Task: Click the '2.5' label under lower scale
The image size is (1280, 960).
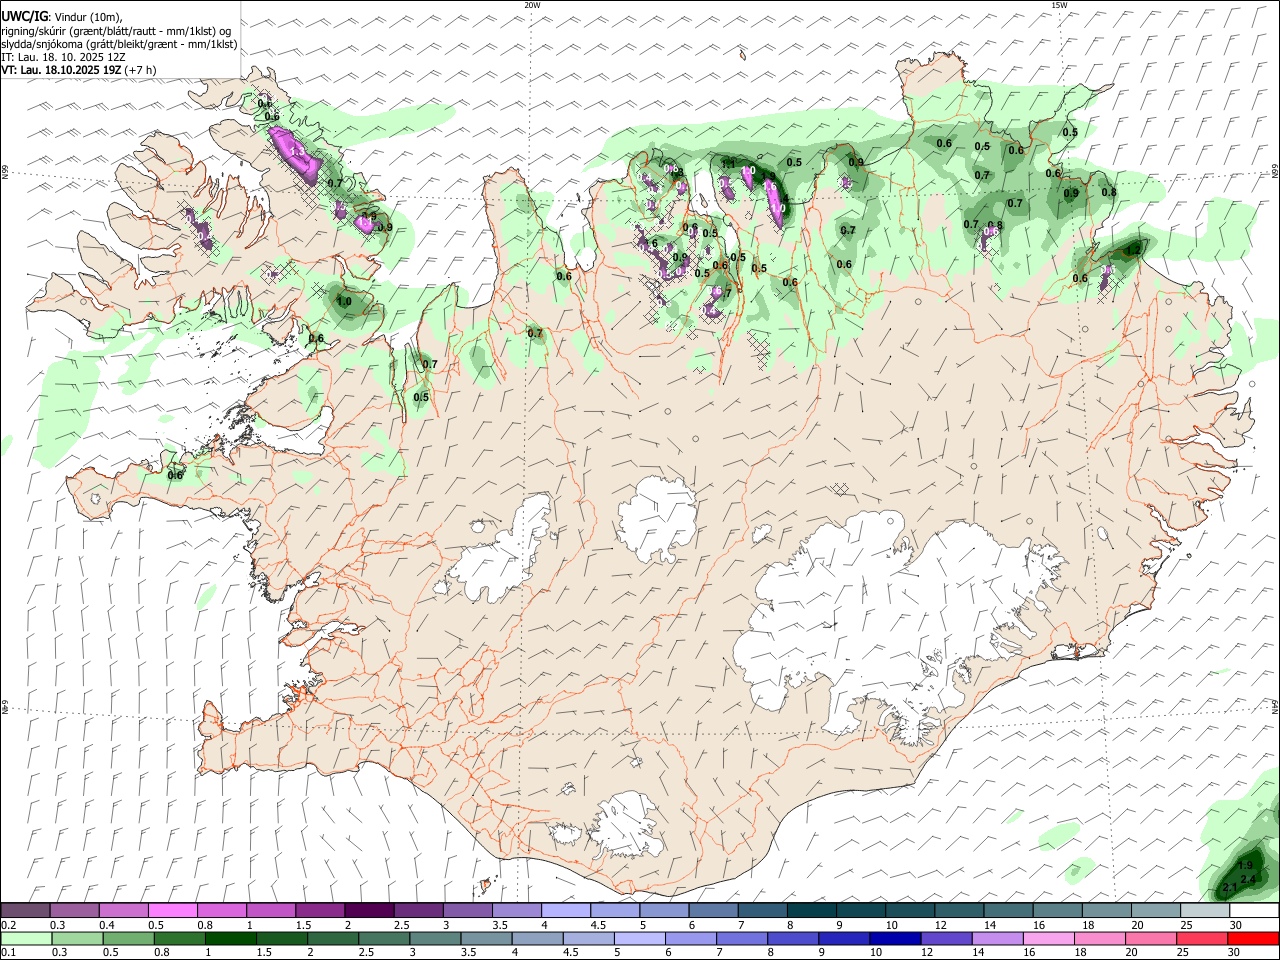Action: click(366, 953)
